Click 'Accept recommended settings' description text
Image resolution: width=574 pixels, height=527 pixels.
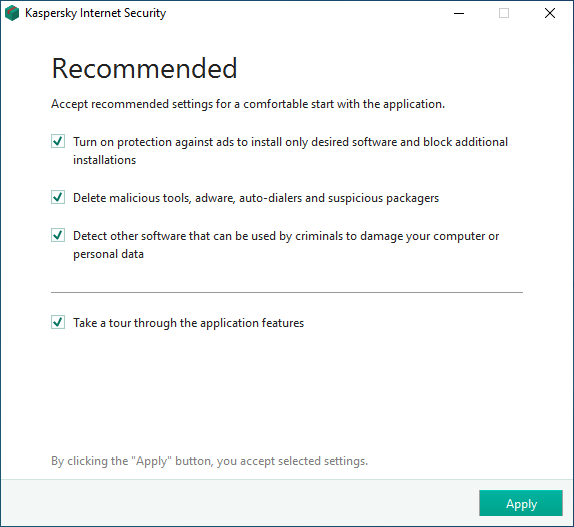click(248, 104)
